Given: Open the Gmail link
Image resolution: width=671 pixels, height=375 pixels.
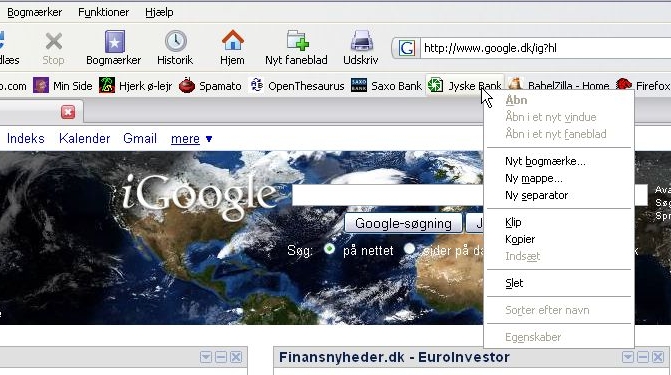Looking at the screenshot, I should (x=140, y=139).
